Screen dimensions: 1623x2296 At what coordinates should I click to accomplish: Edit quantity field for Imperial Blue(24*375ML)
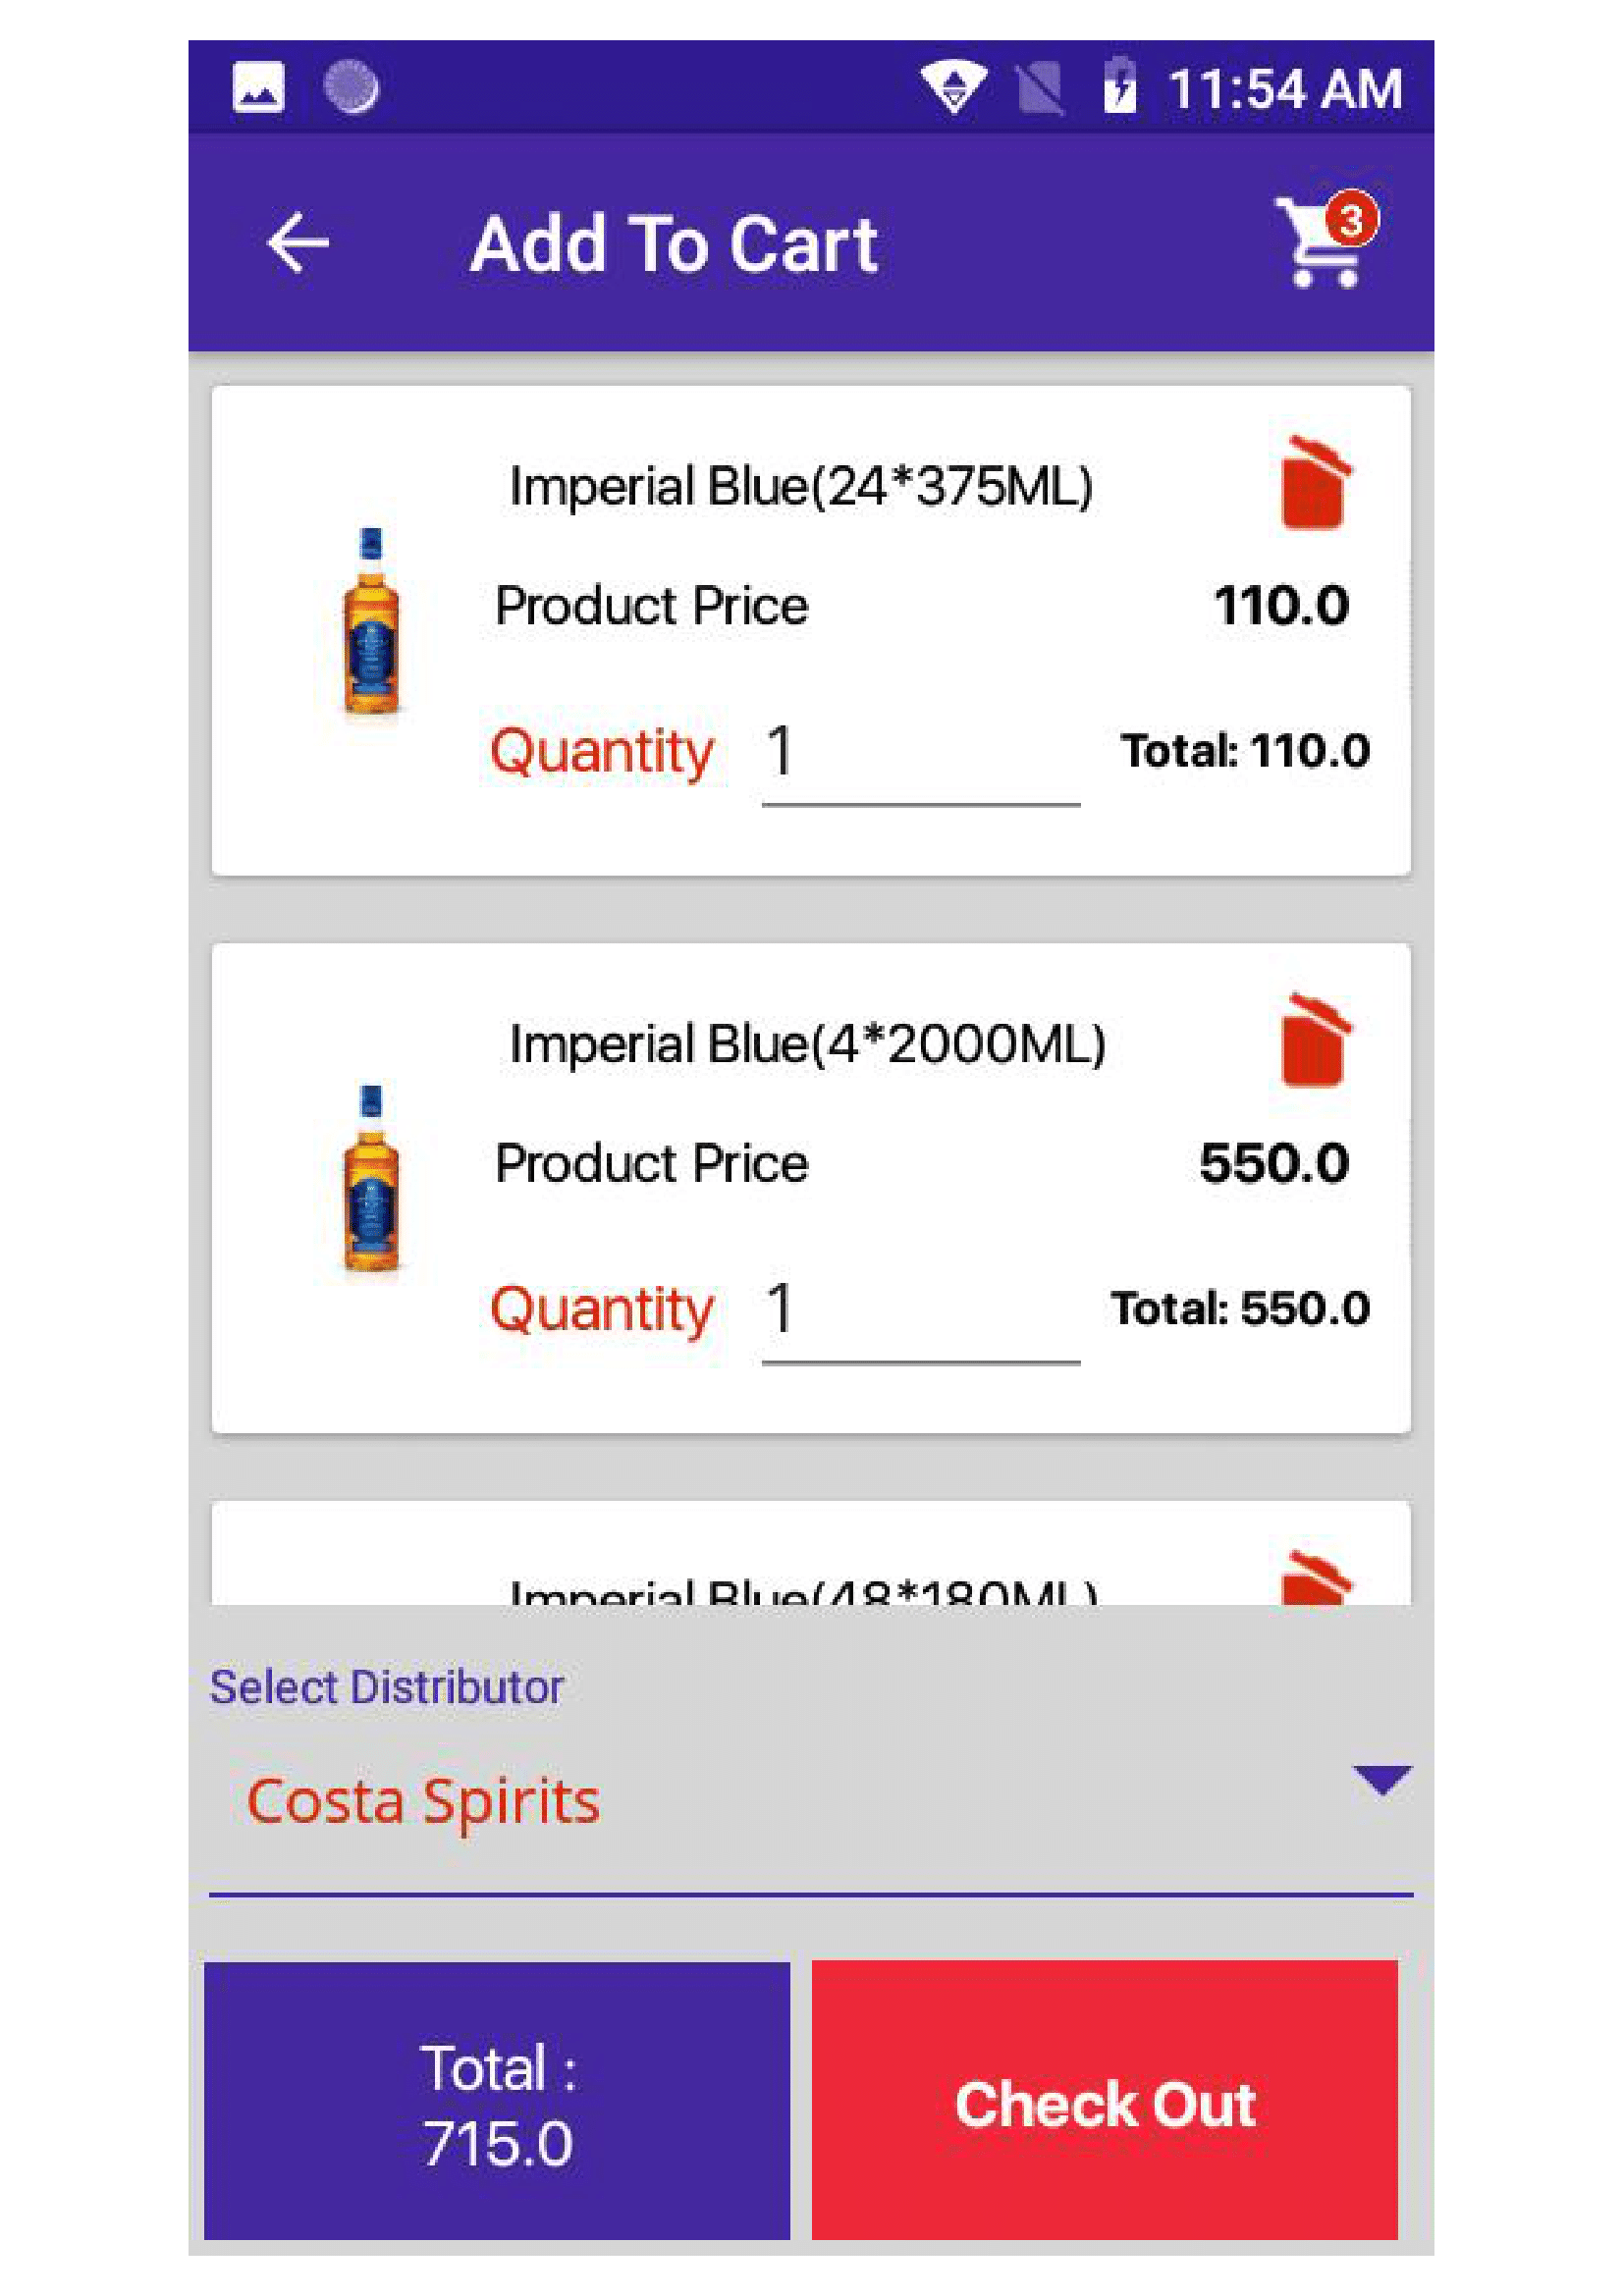click(x=919, y=753)
